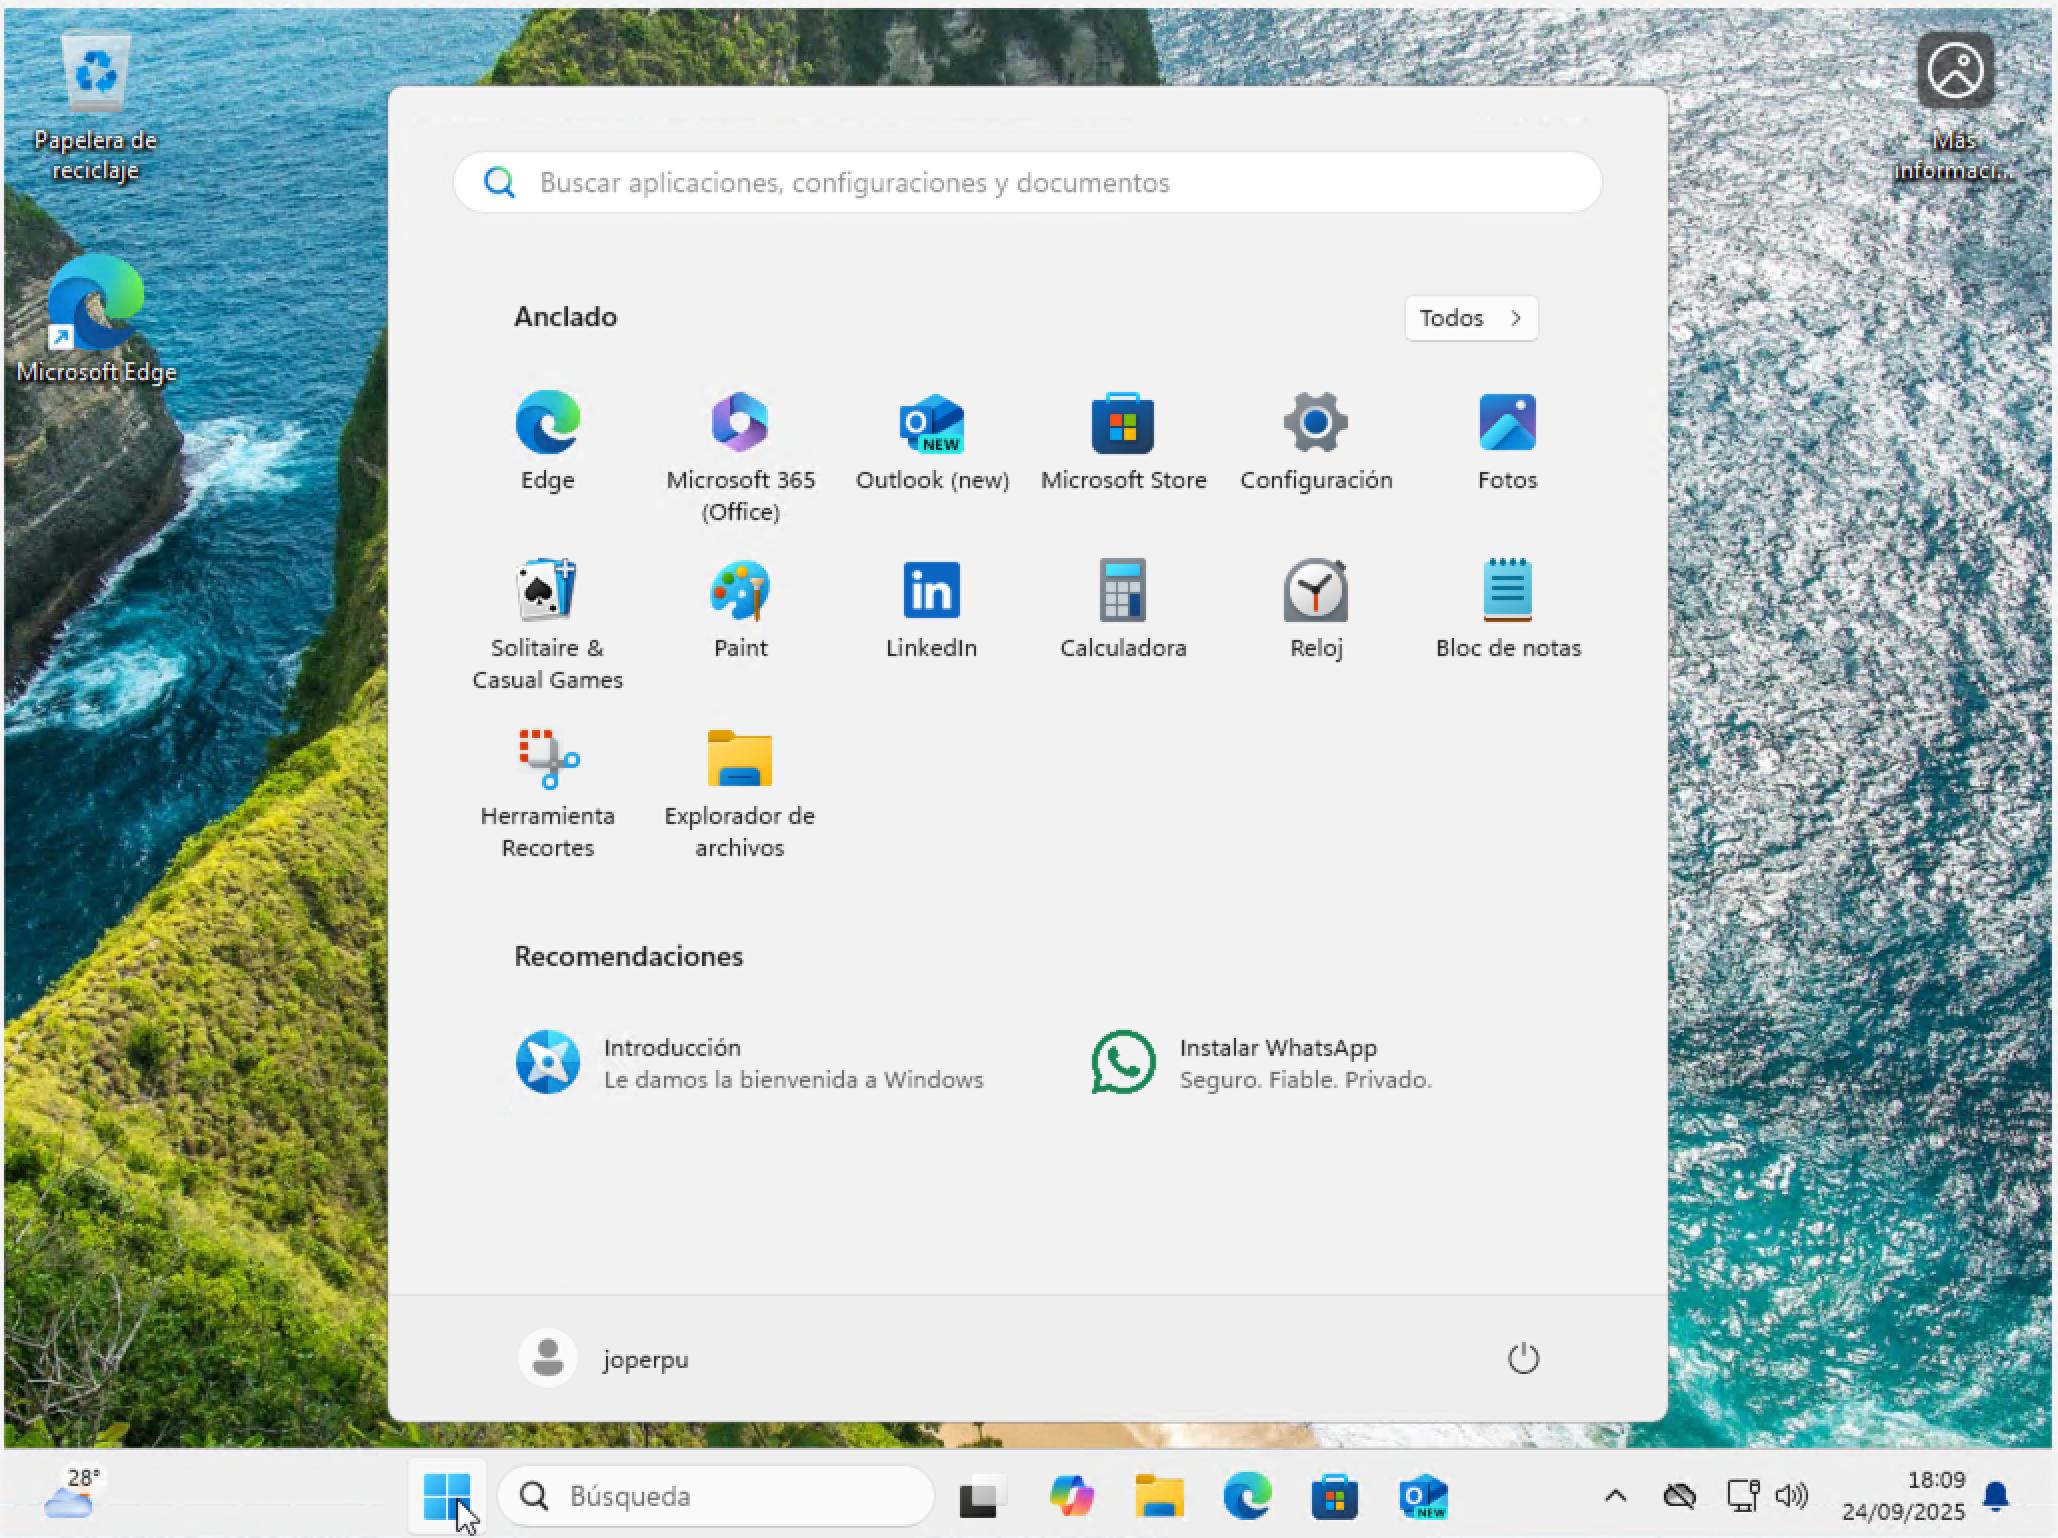The width and height of the screenshot is (2058, 1538).
Task: Open File Explorer from the taskbar
Action: [1159, 1496]
